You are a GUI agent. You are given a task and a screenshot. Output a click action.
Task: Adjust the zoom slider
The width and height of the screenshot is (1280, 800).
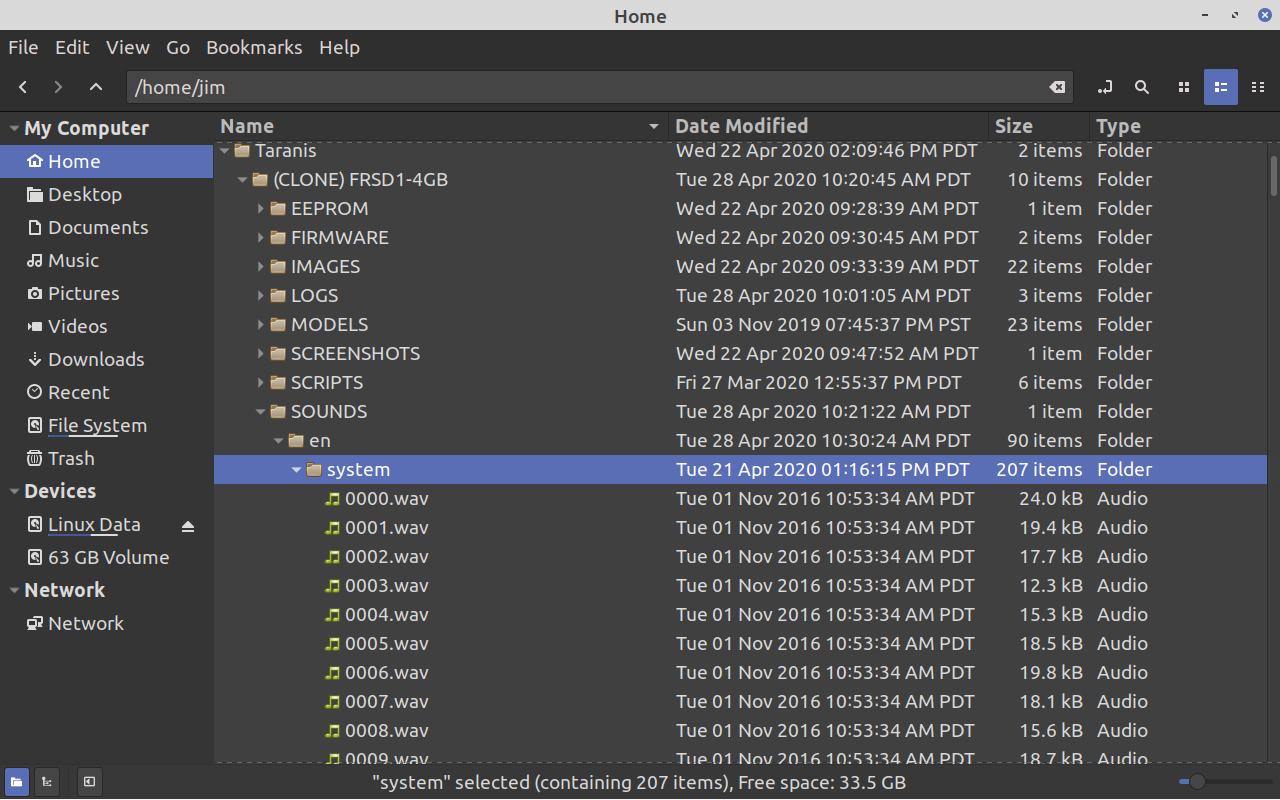tap(1195, 783)
